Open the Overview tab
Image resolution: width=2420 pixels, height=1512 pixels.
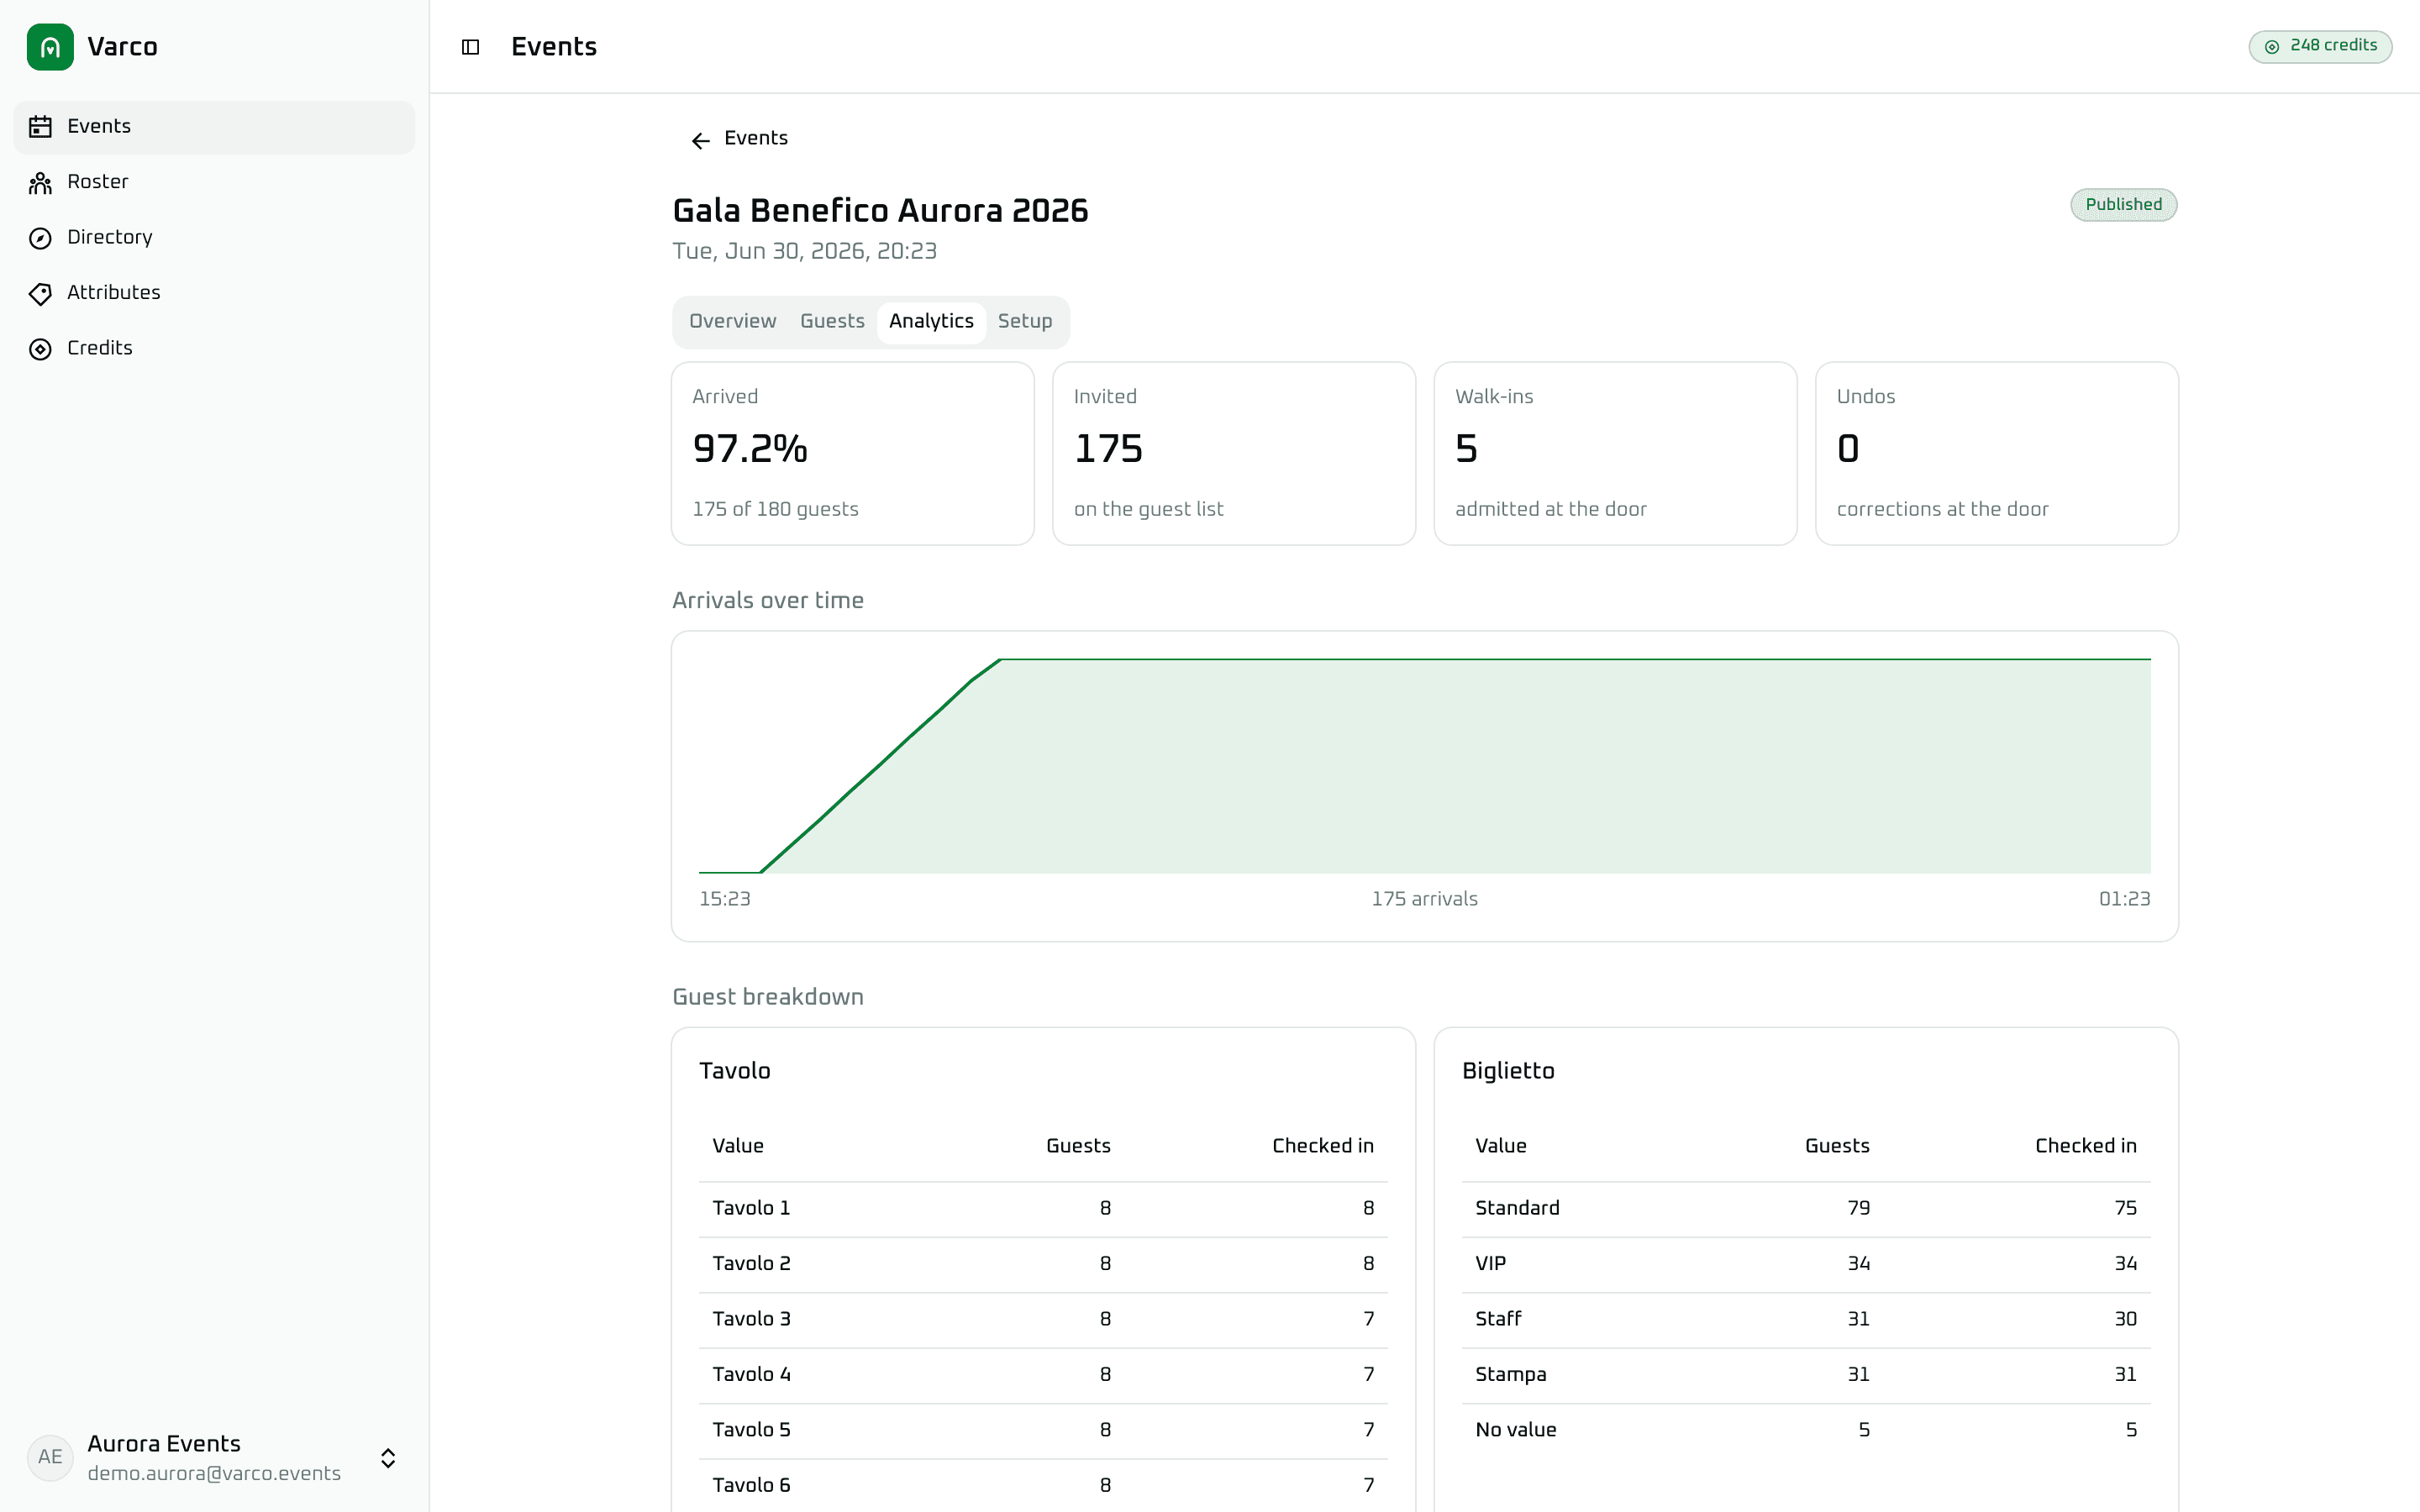(732, 321)
